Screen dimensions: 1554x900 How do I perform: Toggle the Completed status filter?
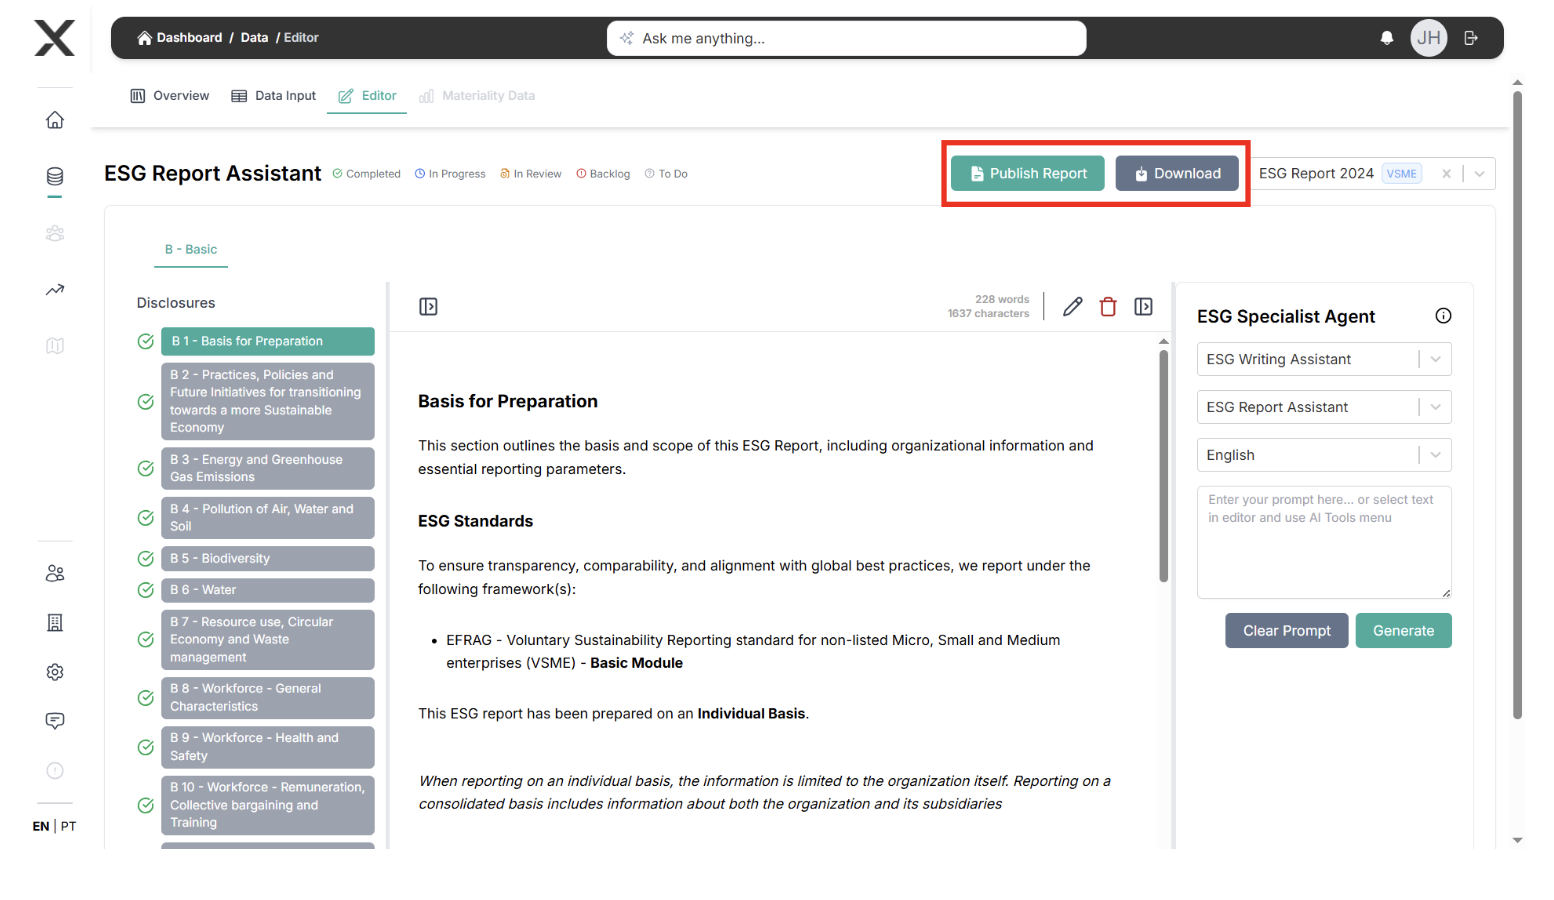tap(366, 174)
